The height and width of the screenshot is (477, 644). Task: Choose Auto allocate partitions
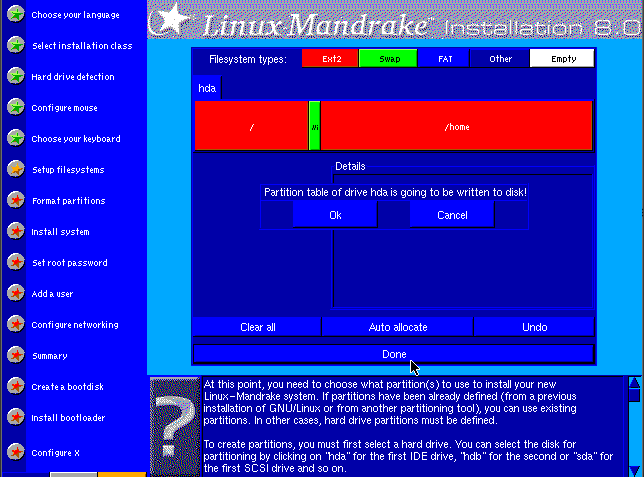click(397, 327)
